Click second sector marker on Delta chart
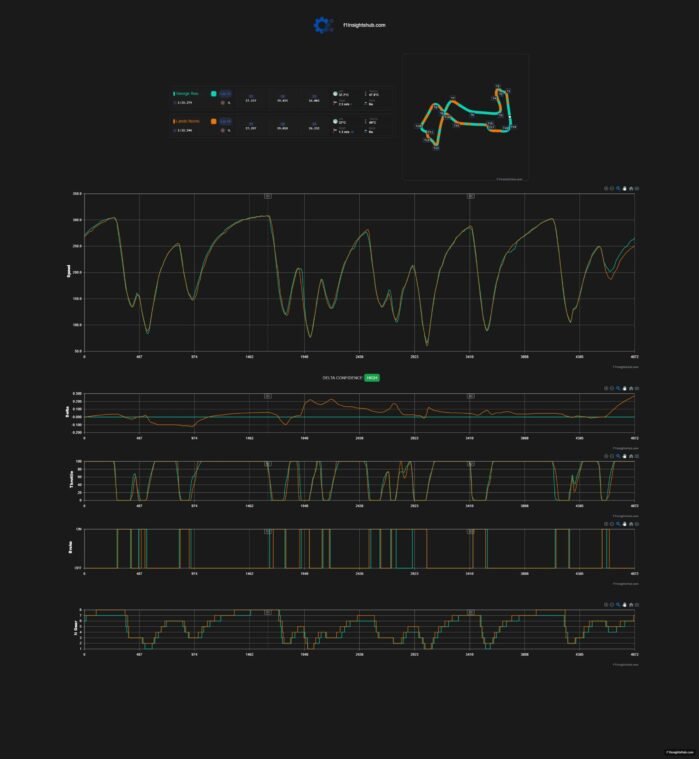Image resolution: width=699 pixels, height=759 pixels. (470, 396)
